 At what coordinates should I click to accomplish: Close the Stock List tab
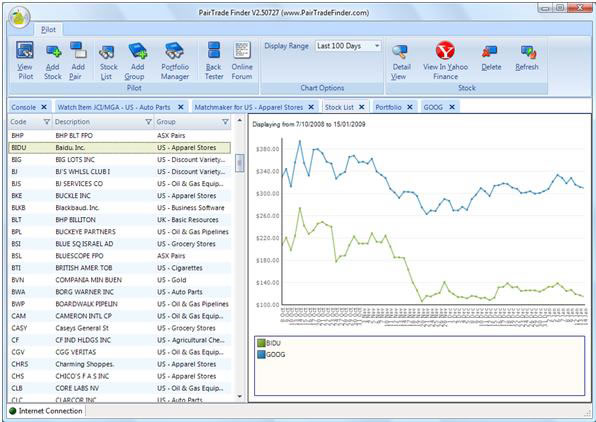(x=361, y=107)
